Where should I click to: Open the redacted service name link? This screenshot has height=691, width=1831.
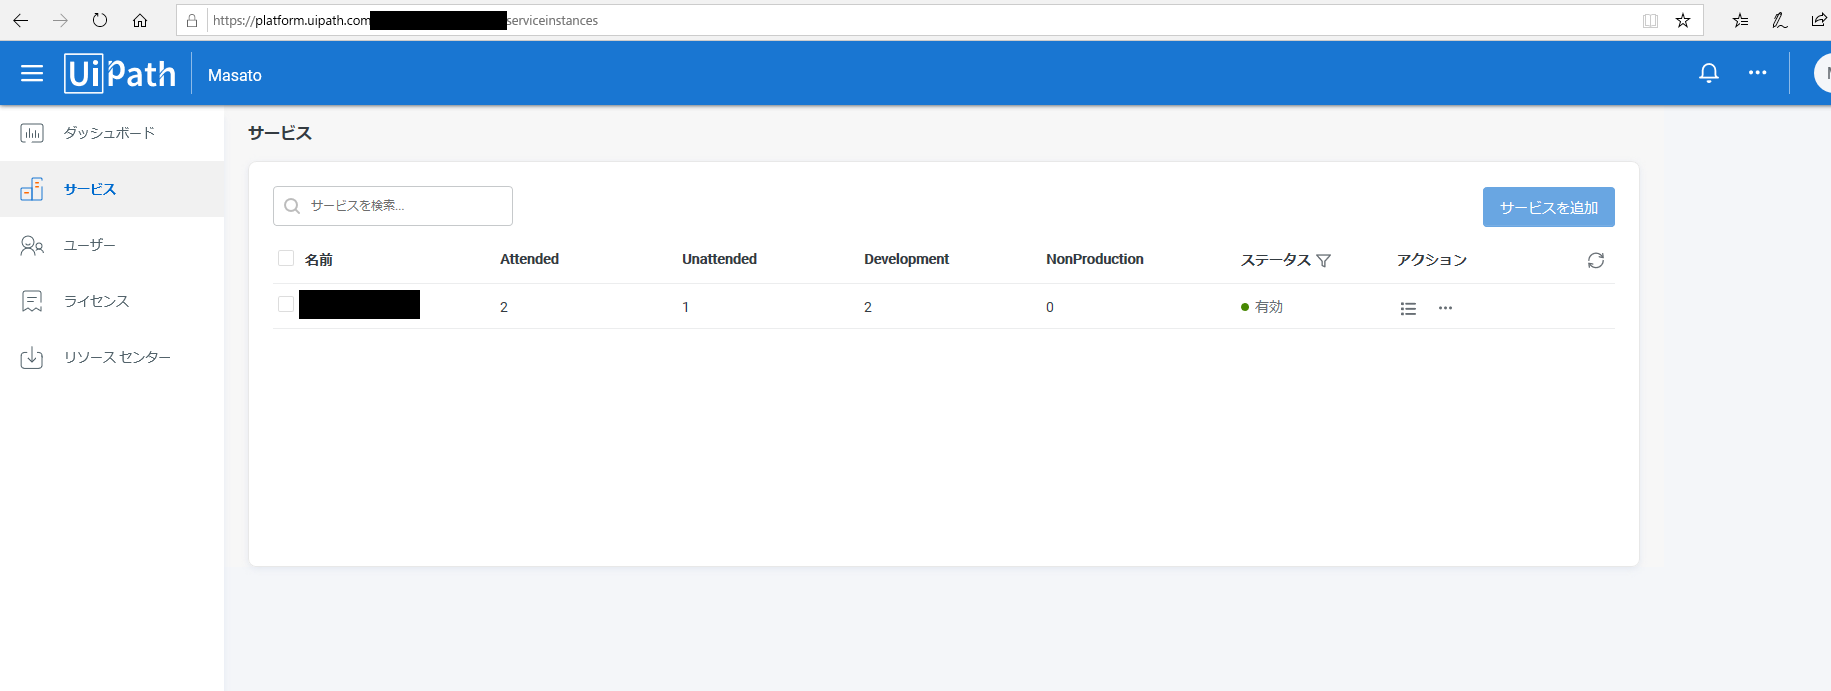coord(359,304)
